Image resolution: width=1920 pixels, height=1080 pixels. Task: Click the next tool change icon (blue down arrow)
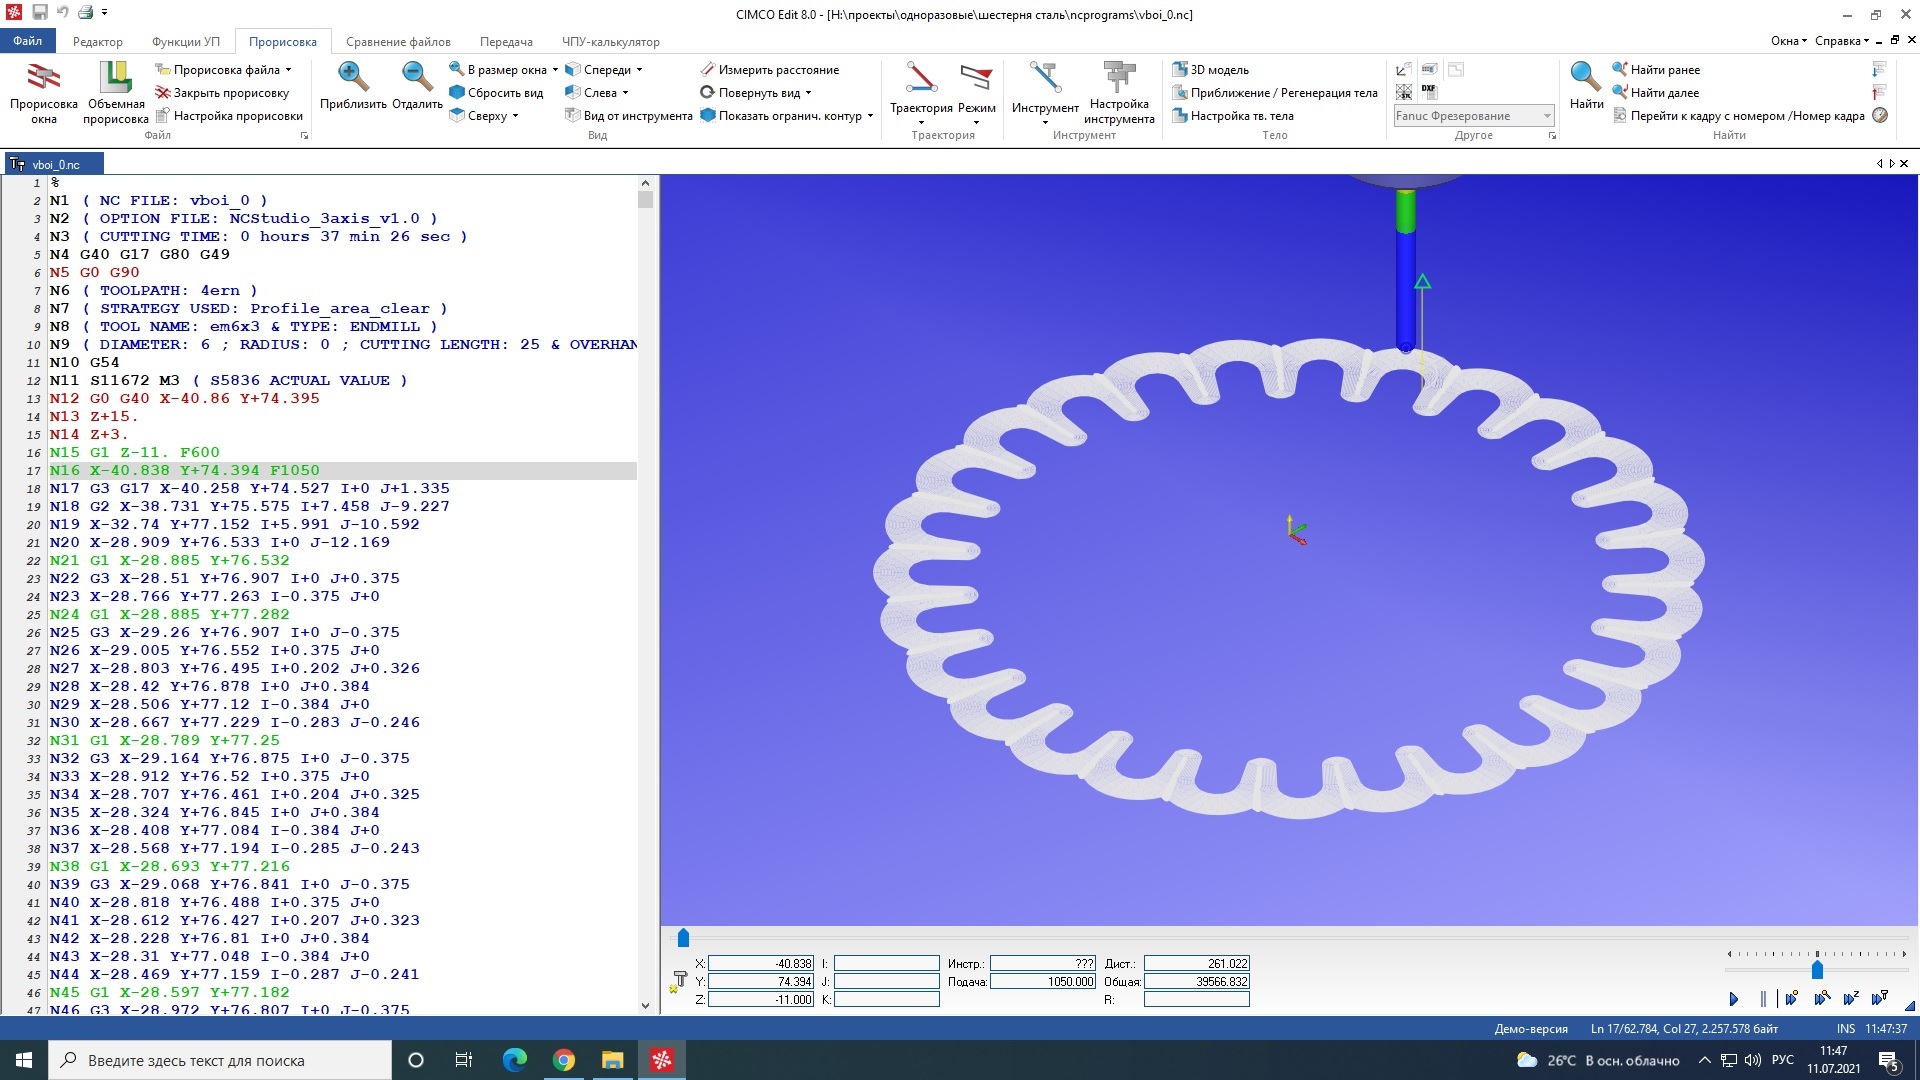click(x=1880, y=69)
